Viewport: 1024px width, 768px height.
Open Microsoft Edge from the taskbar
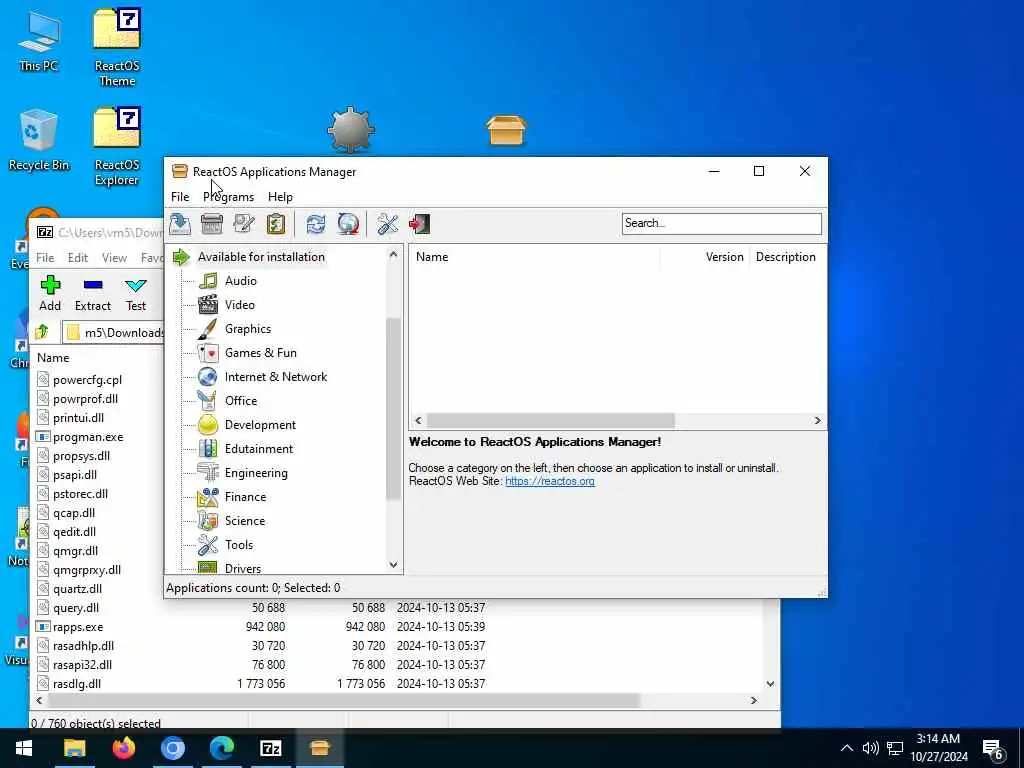221,748
